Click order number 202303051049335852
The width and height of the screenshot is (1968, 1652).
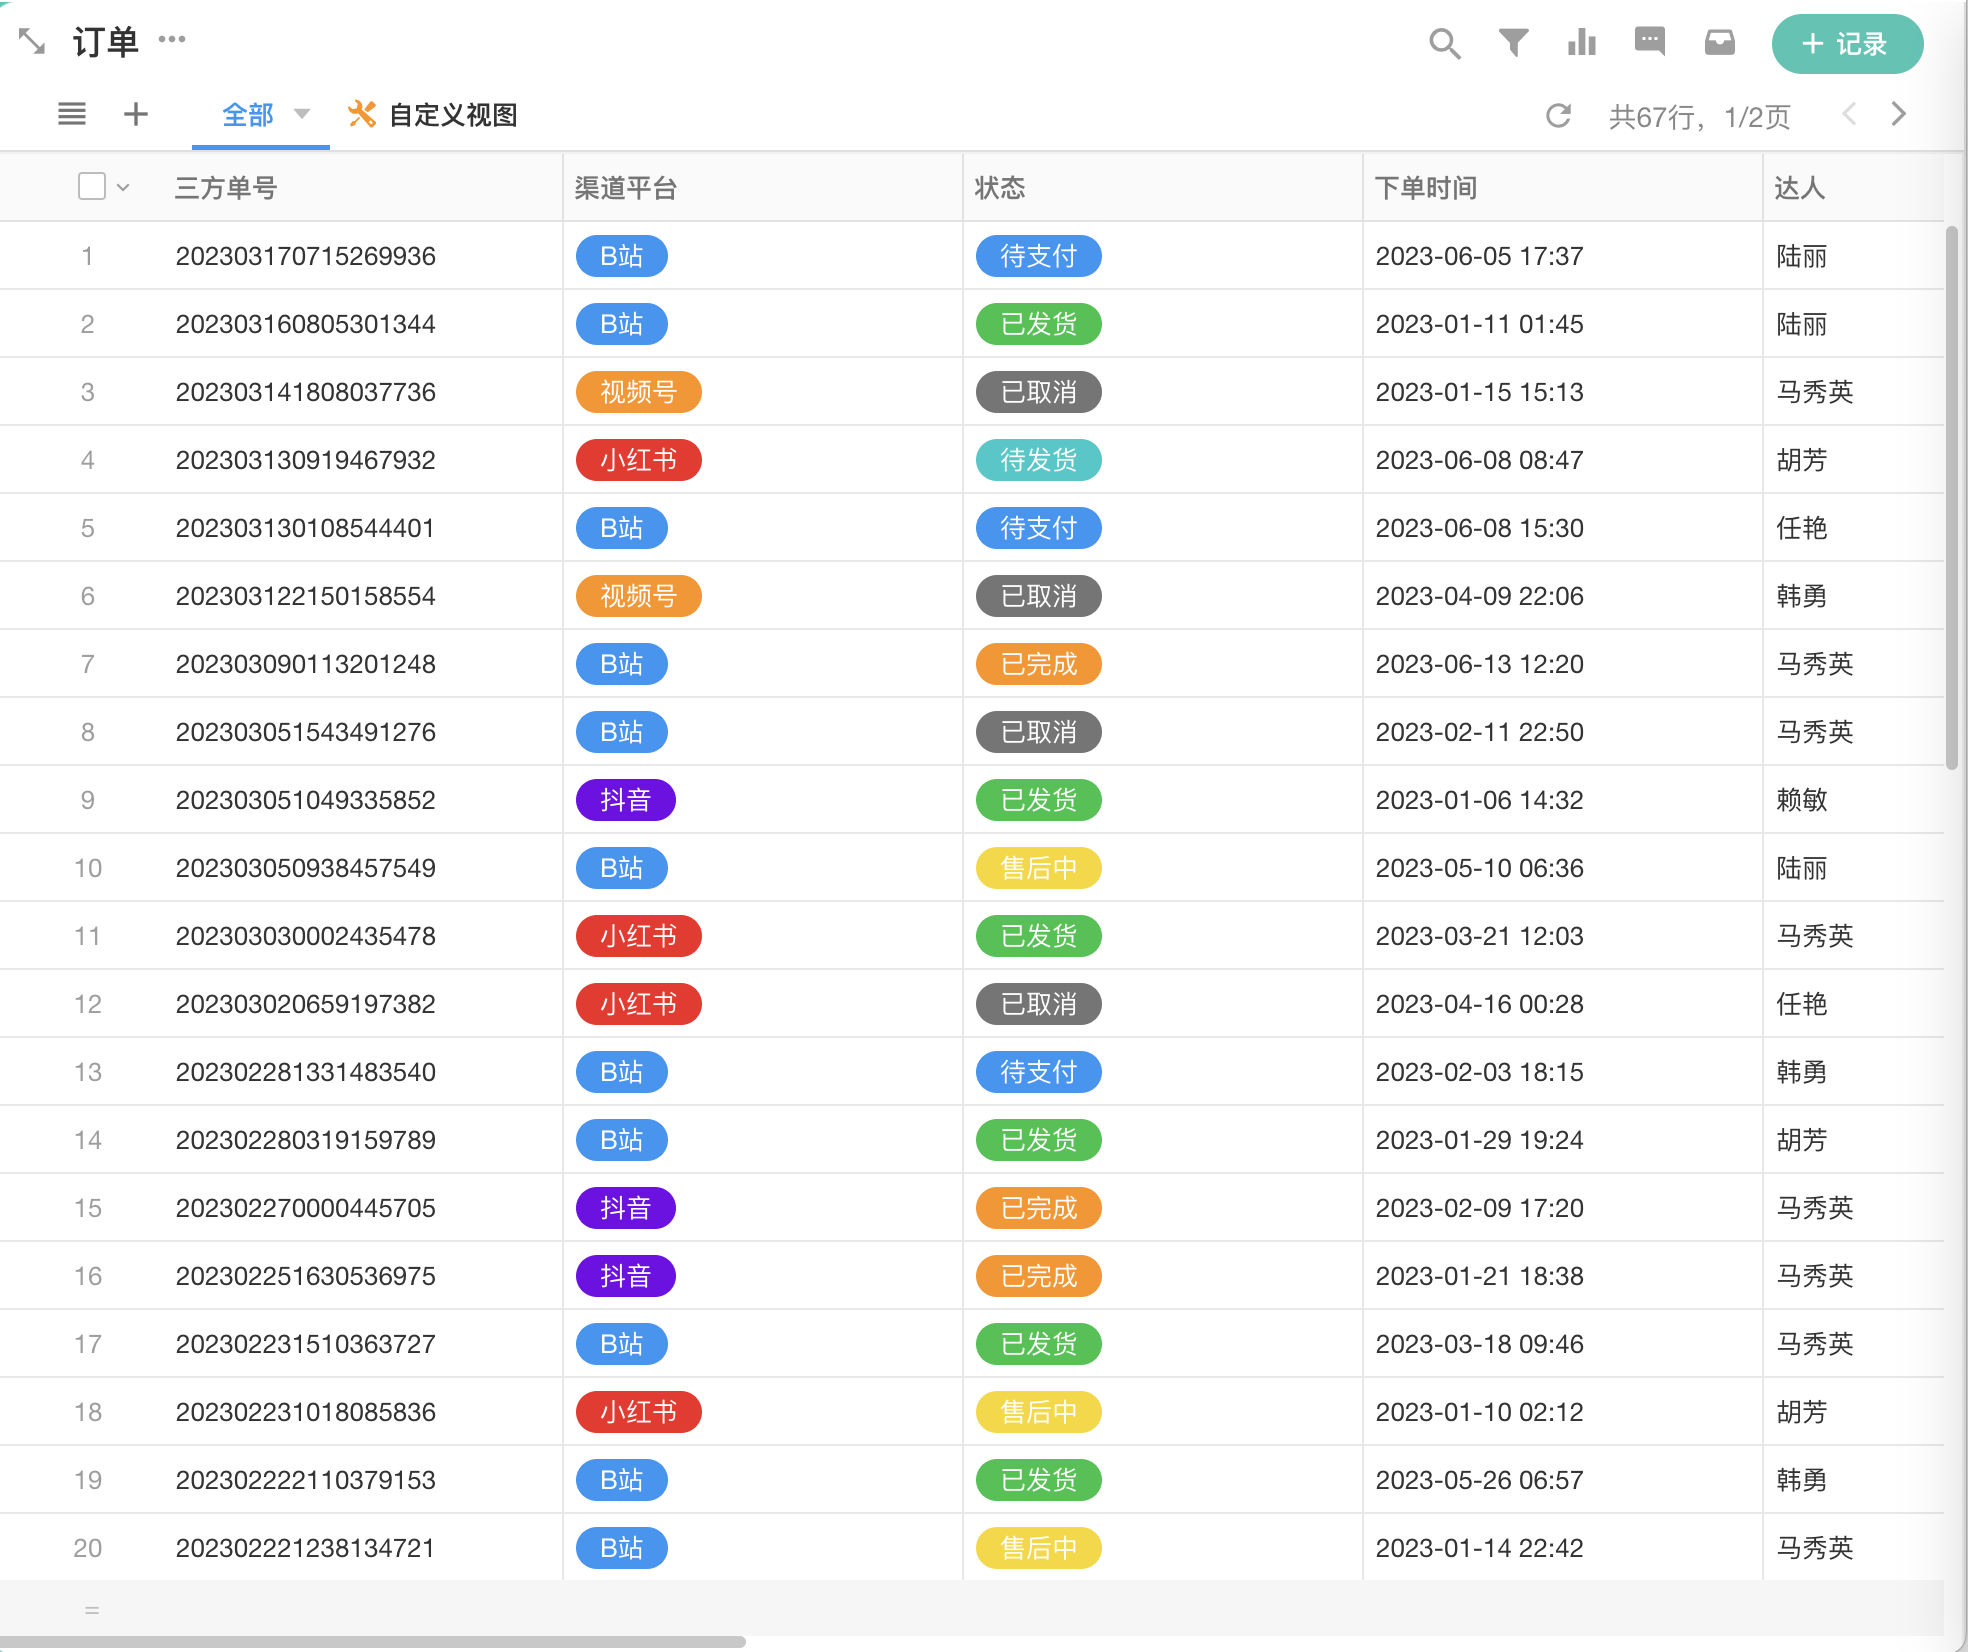coord(306,800)
